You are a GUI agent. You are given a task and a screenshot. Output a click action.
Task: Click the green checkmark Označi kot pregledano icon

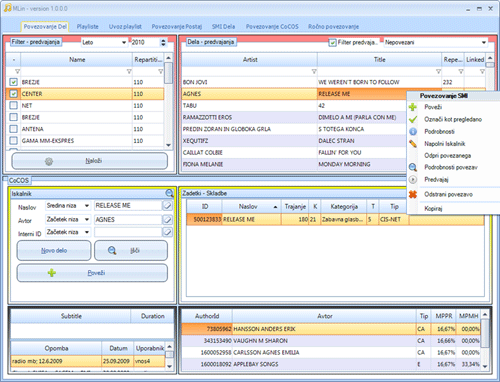[x=413, y=119]
